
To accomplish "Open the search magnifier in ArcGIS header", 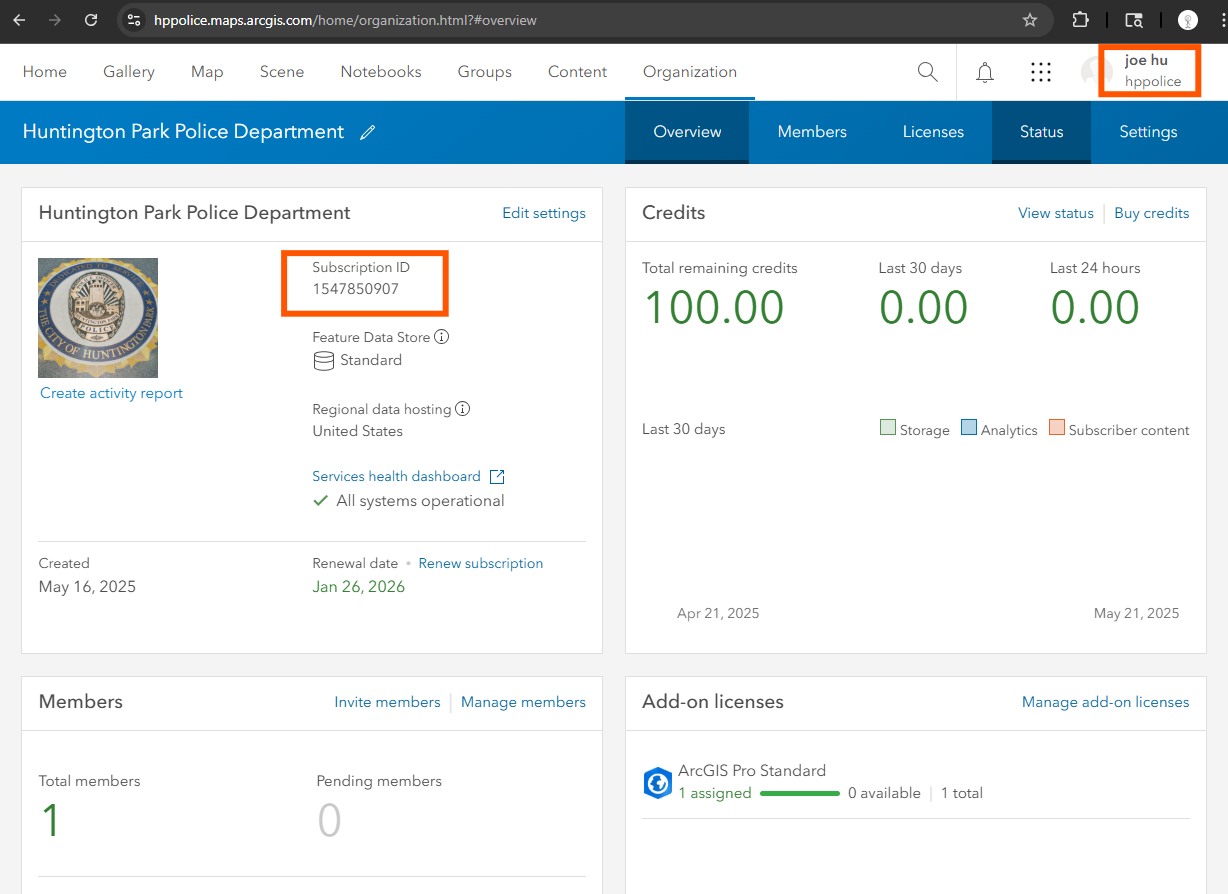I will click(927, 72).
